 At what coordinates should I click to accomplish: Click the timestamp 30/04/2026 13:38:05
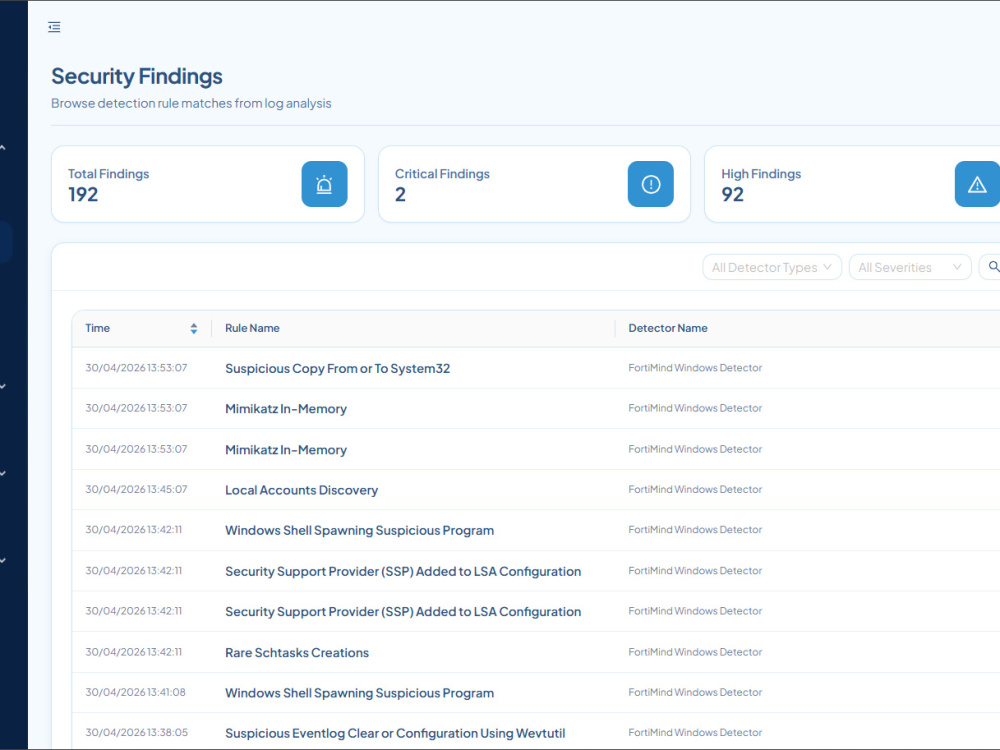tap(136, 732)
